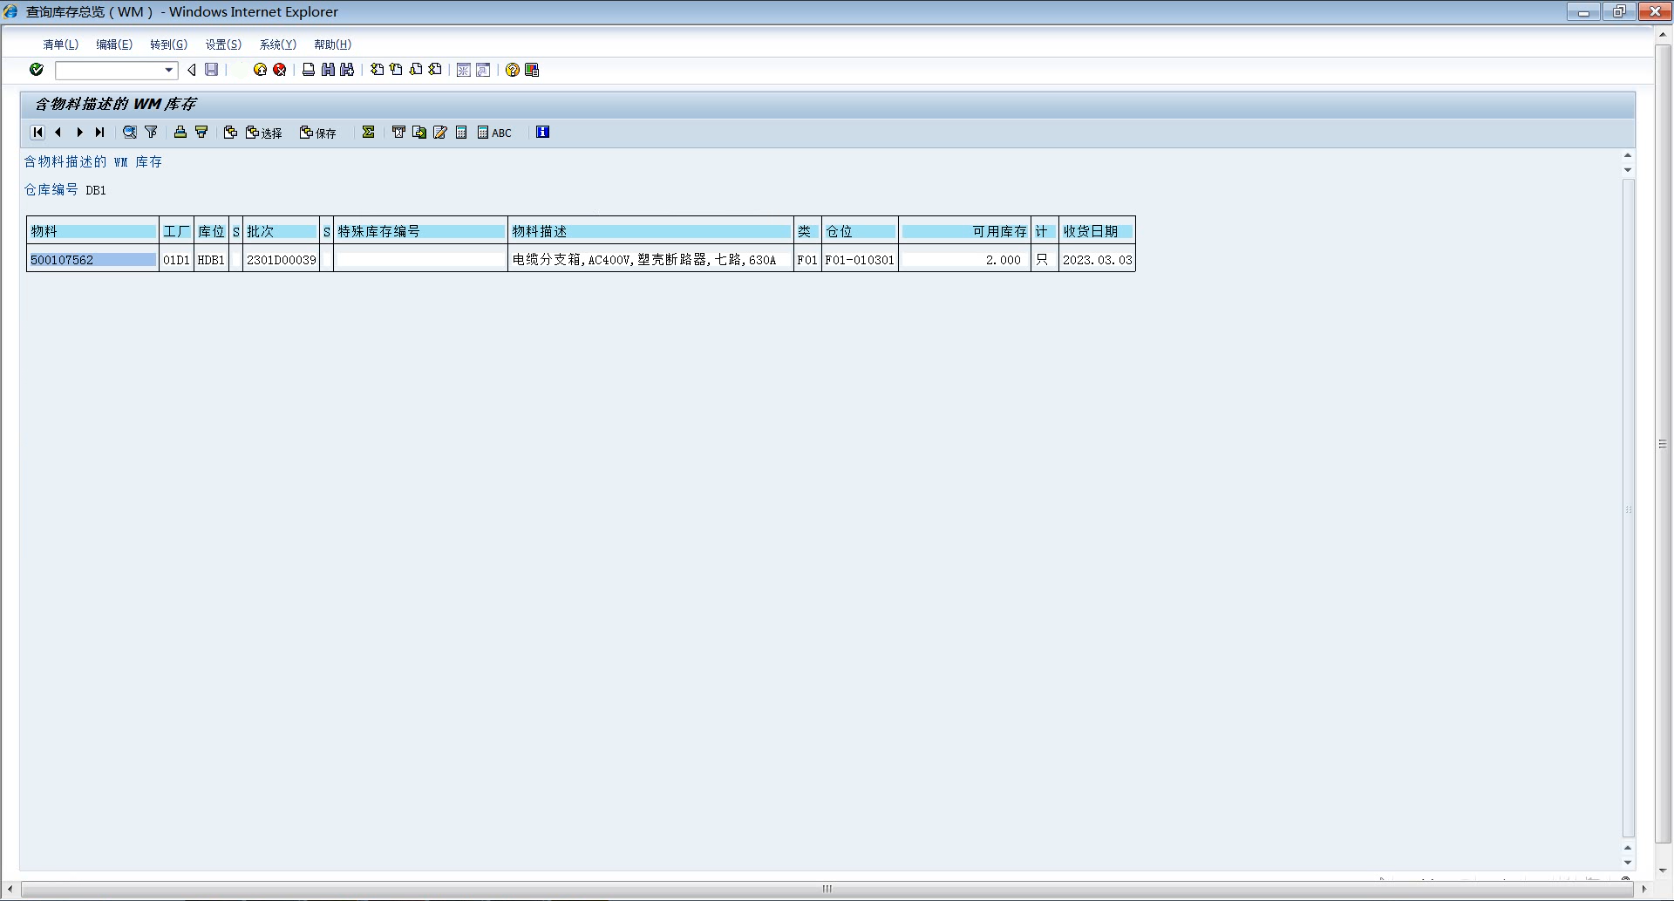Open the 设置(S) menu
This screenshot has width=1674, height=901.
[223, 45]
